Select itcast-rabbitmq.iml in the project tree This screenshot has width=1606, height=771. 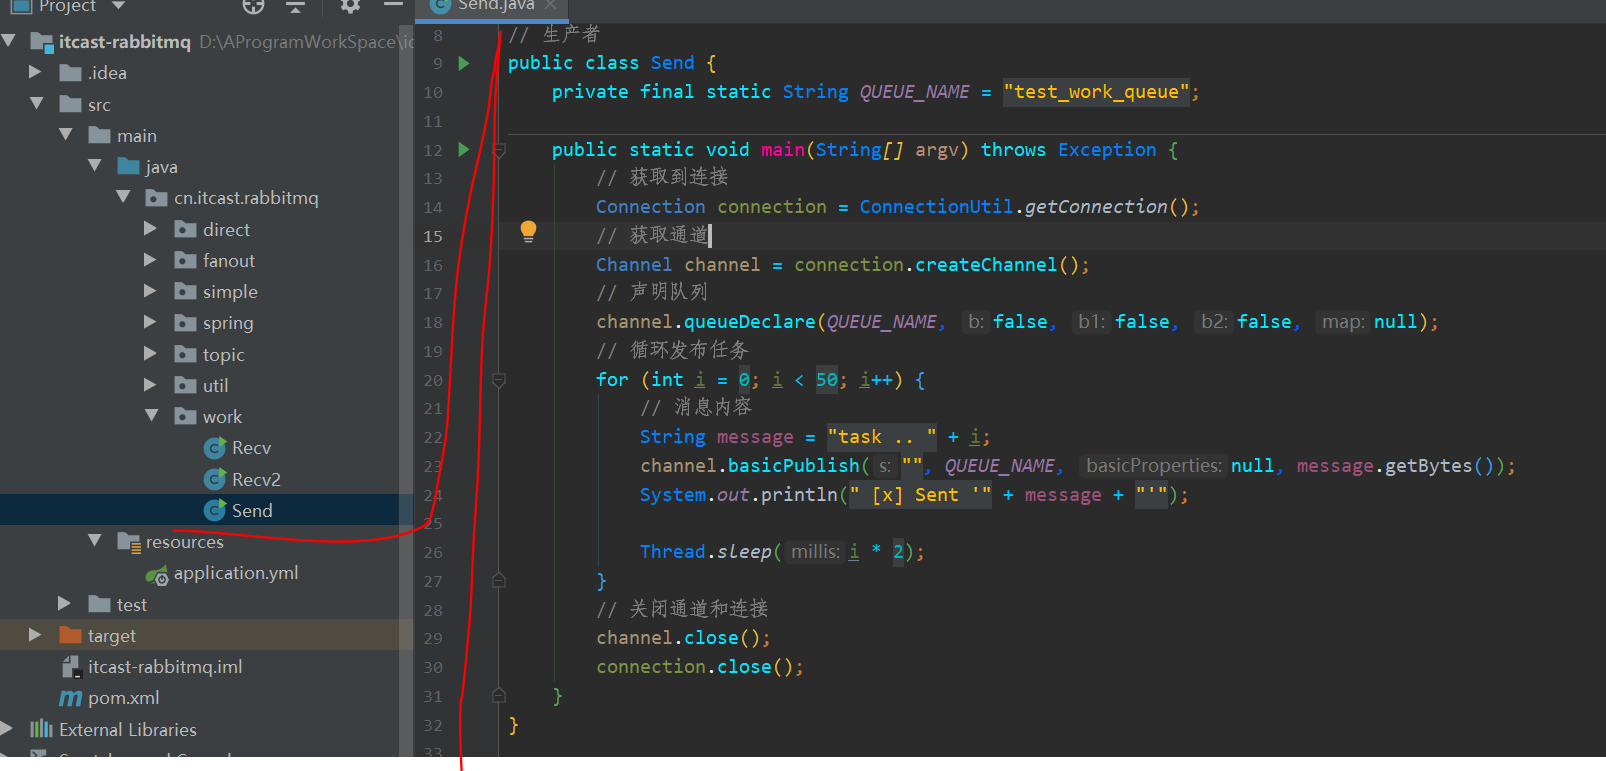pos(165,667)
